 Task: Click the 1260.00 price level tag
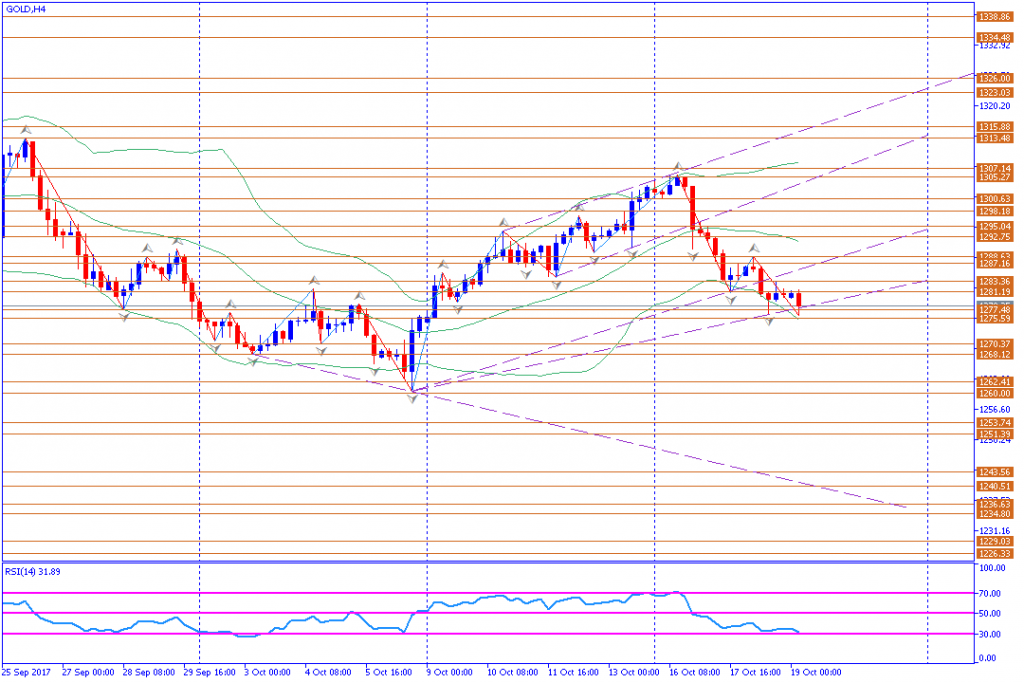tap(995, 393)
